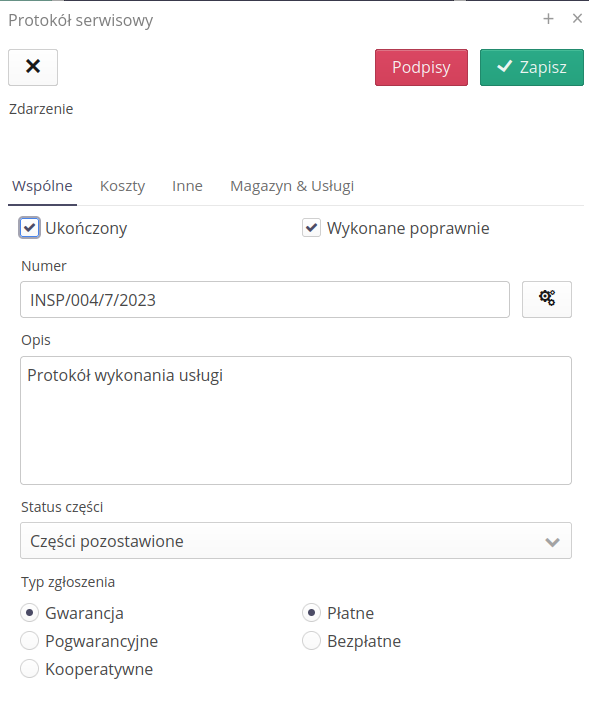Click the plus icon in header
This screenshot has height=704, width=589.
[548, 19]
